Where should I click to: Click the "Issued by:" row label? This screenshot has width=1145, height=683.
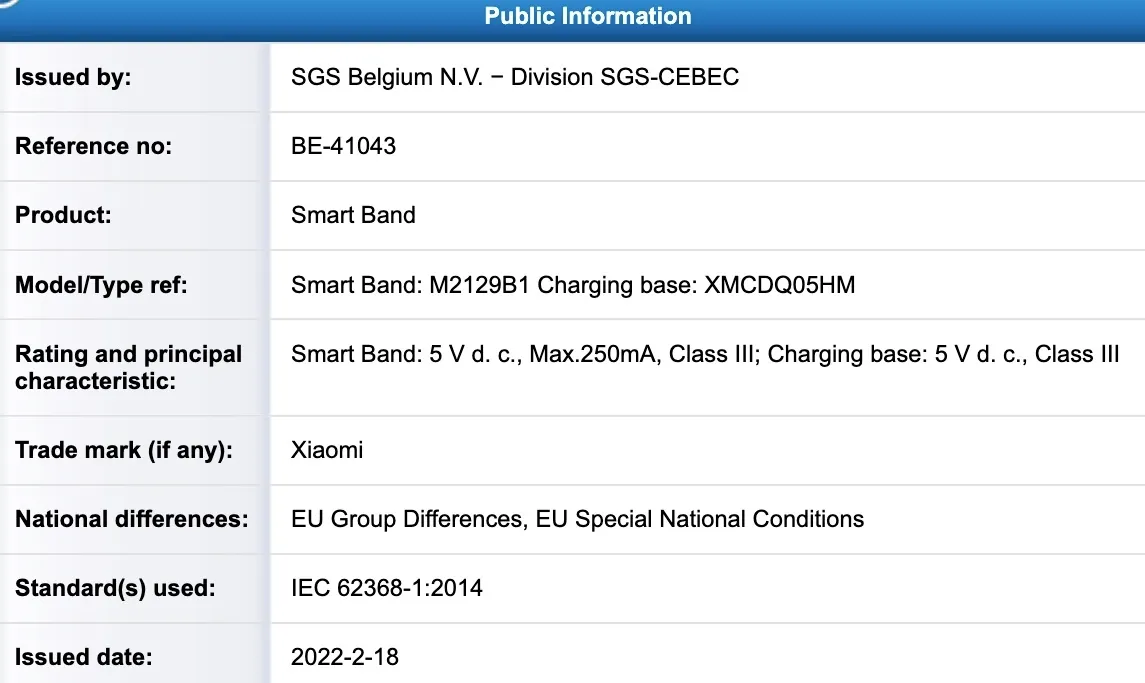(x=73, y=77)
